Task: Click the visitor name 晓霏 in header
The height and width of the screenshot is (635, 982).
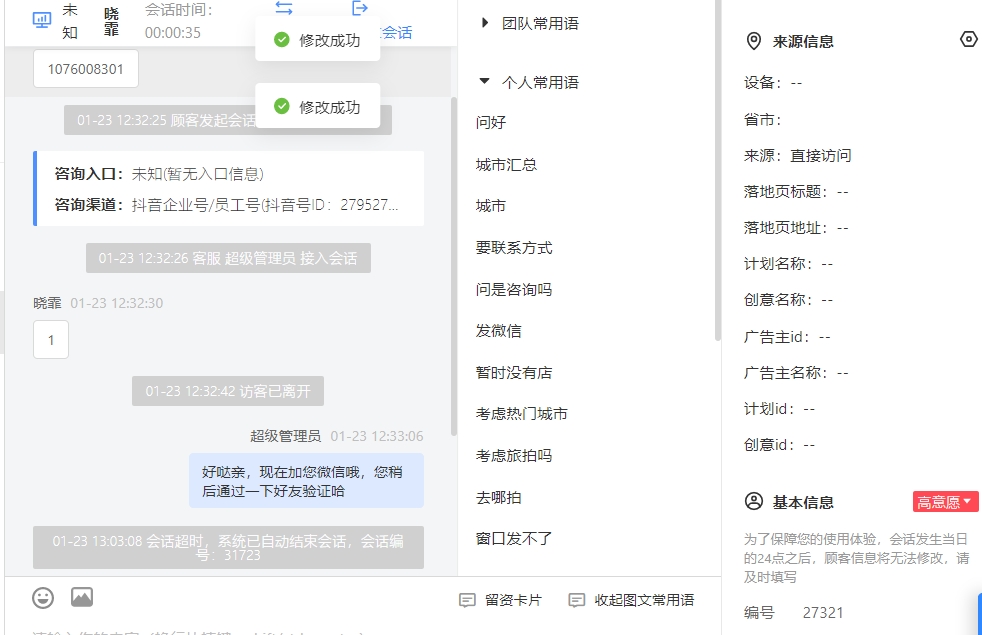Action: pyautogui.click(x=111, y=21)
